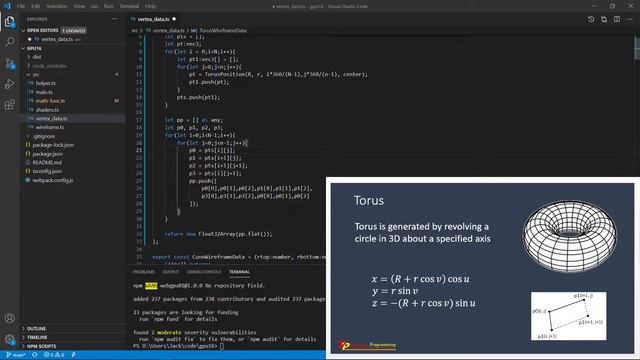Switch to the DEBUG CONSOLE panel tab
This screenshot has width=640, height=360.
tap(204, 272)
